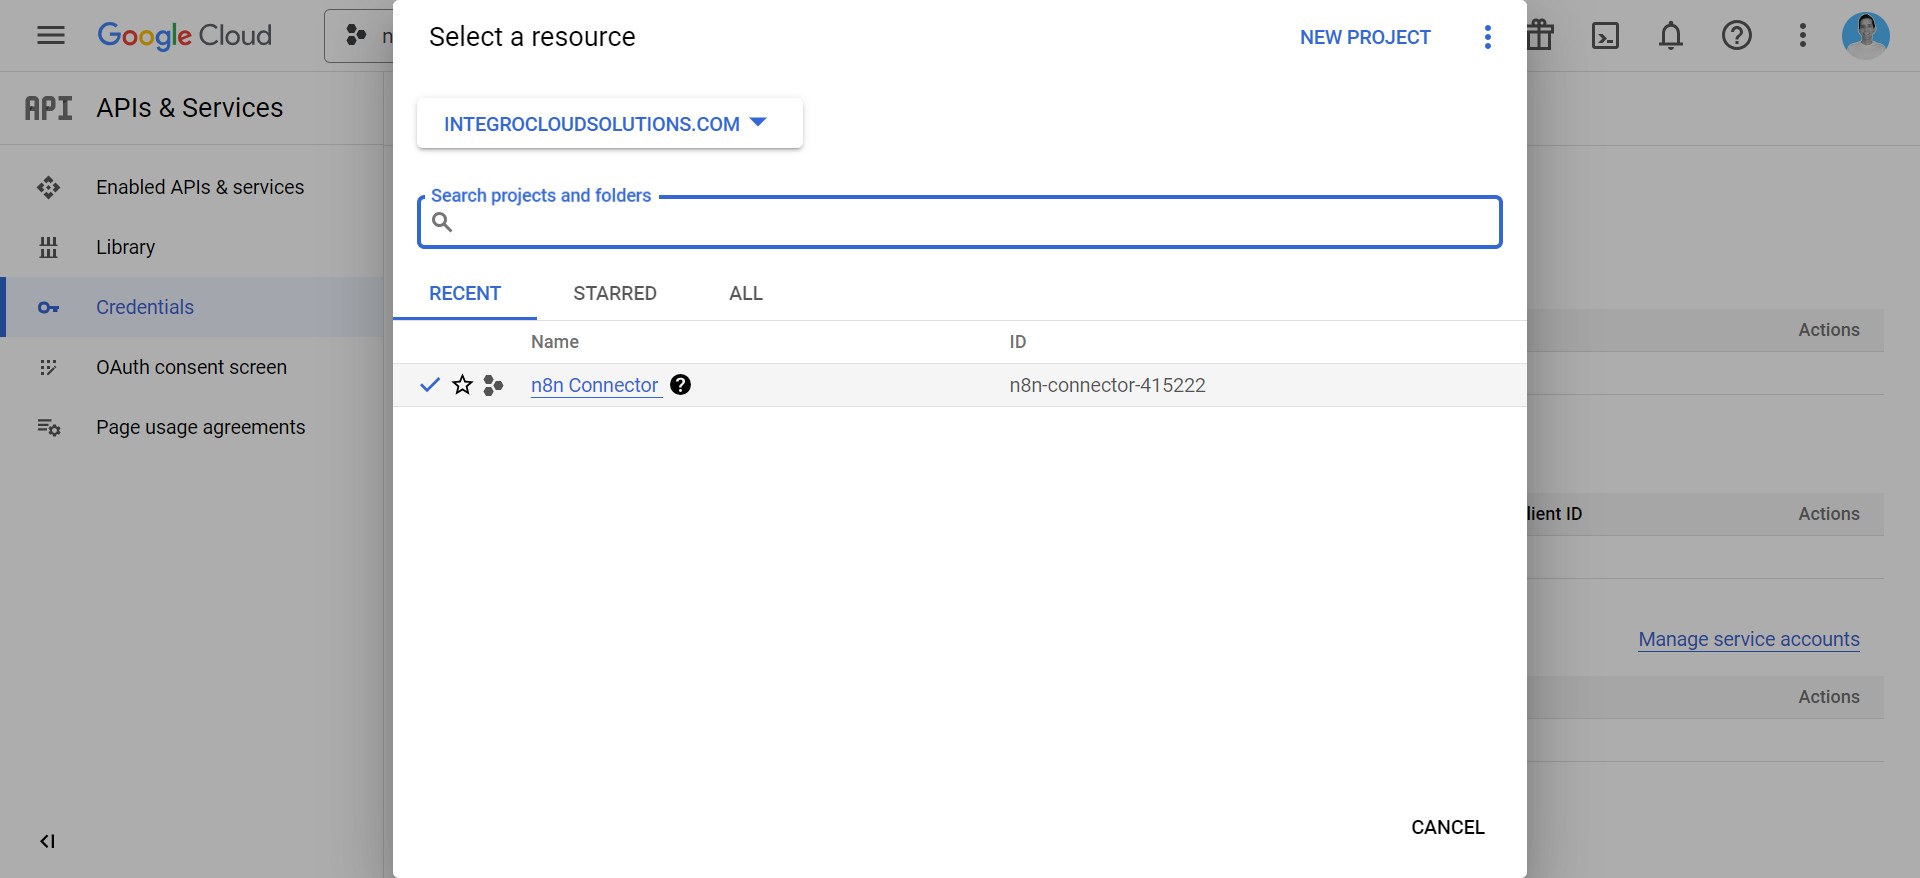Click the search magnifier icon in dialog
Screen dimensions: 1920x878
pos(442,222)
